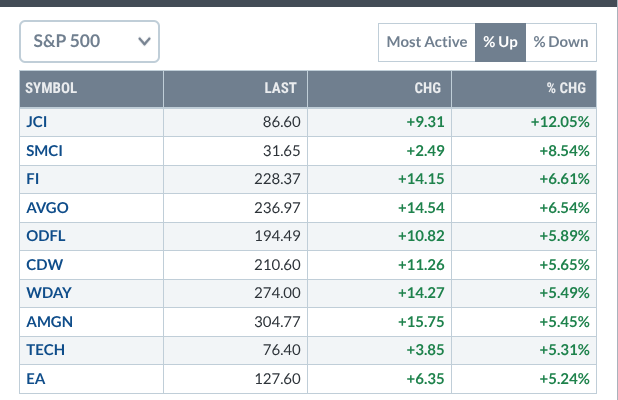The image size is (618, 400).
Task: Click the +9.31 change for JCI
Action: tap(425, 122)
